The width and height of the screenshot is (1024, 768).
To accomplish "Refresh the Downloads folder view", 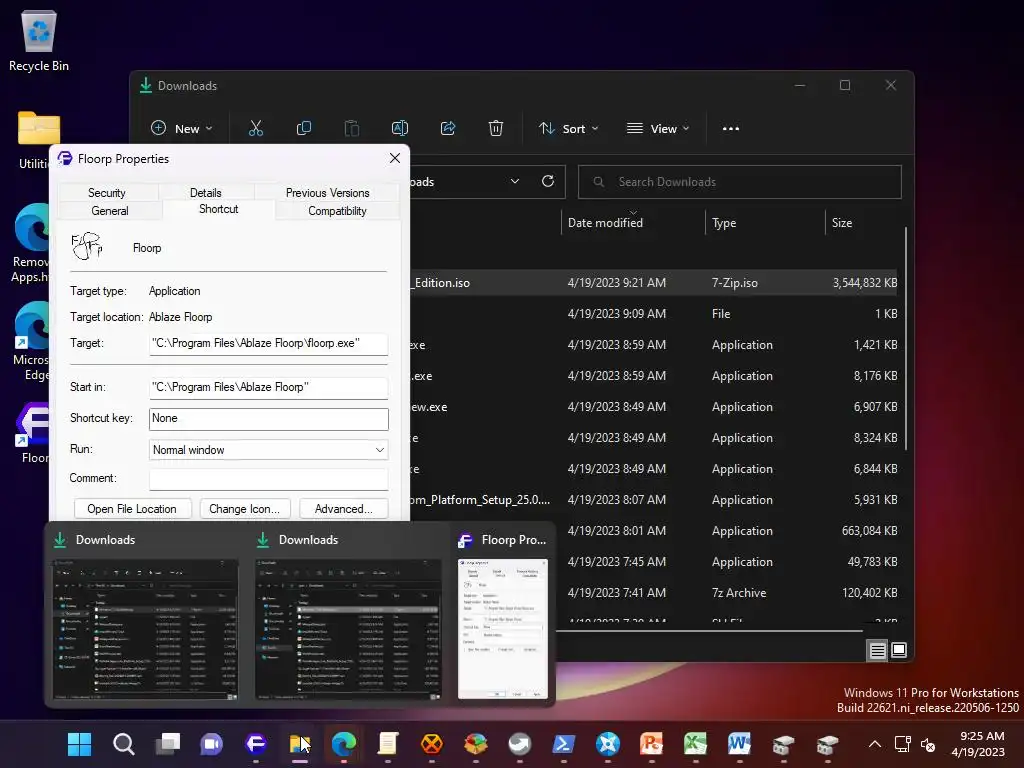I will [548, 182].
